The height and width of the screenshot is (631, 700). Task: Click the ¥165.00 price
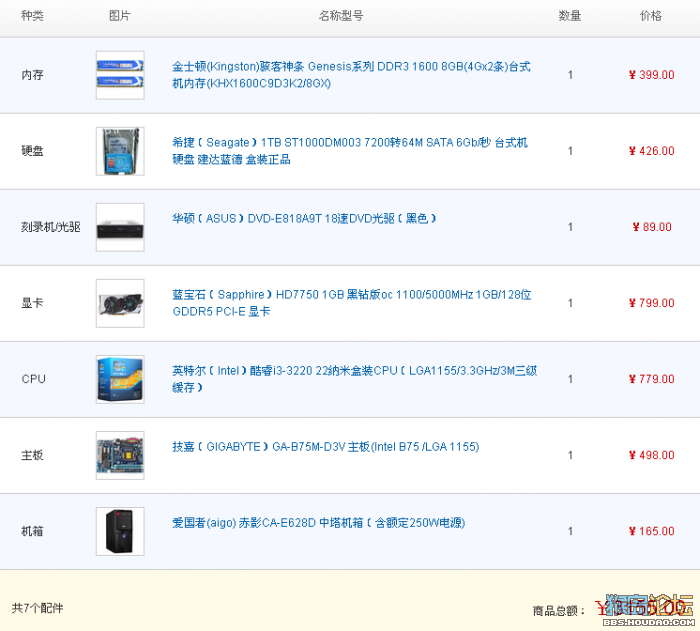[651, 531]
